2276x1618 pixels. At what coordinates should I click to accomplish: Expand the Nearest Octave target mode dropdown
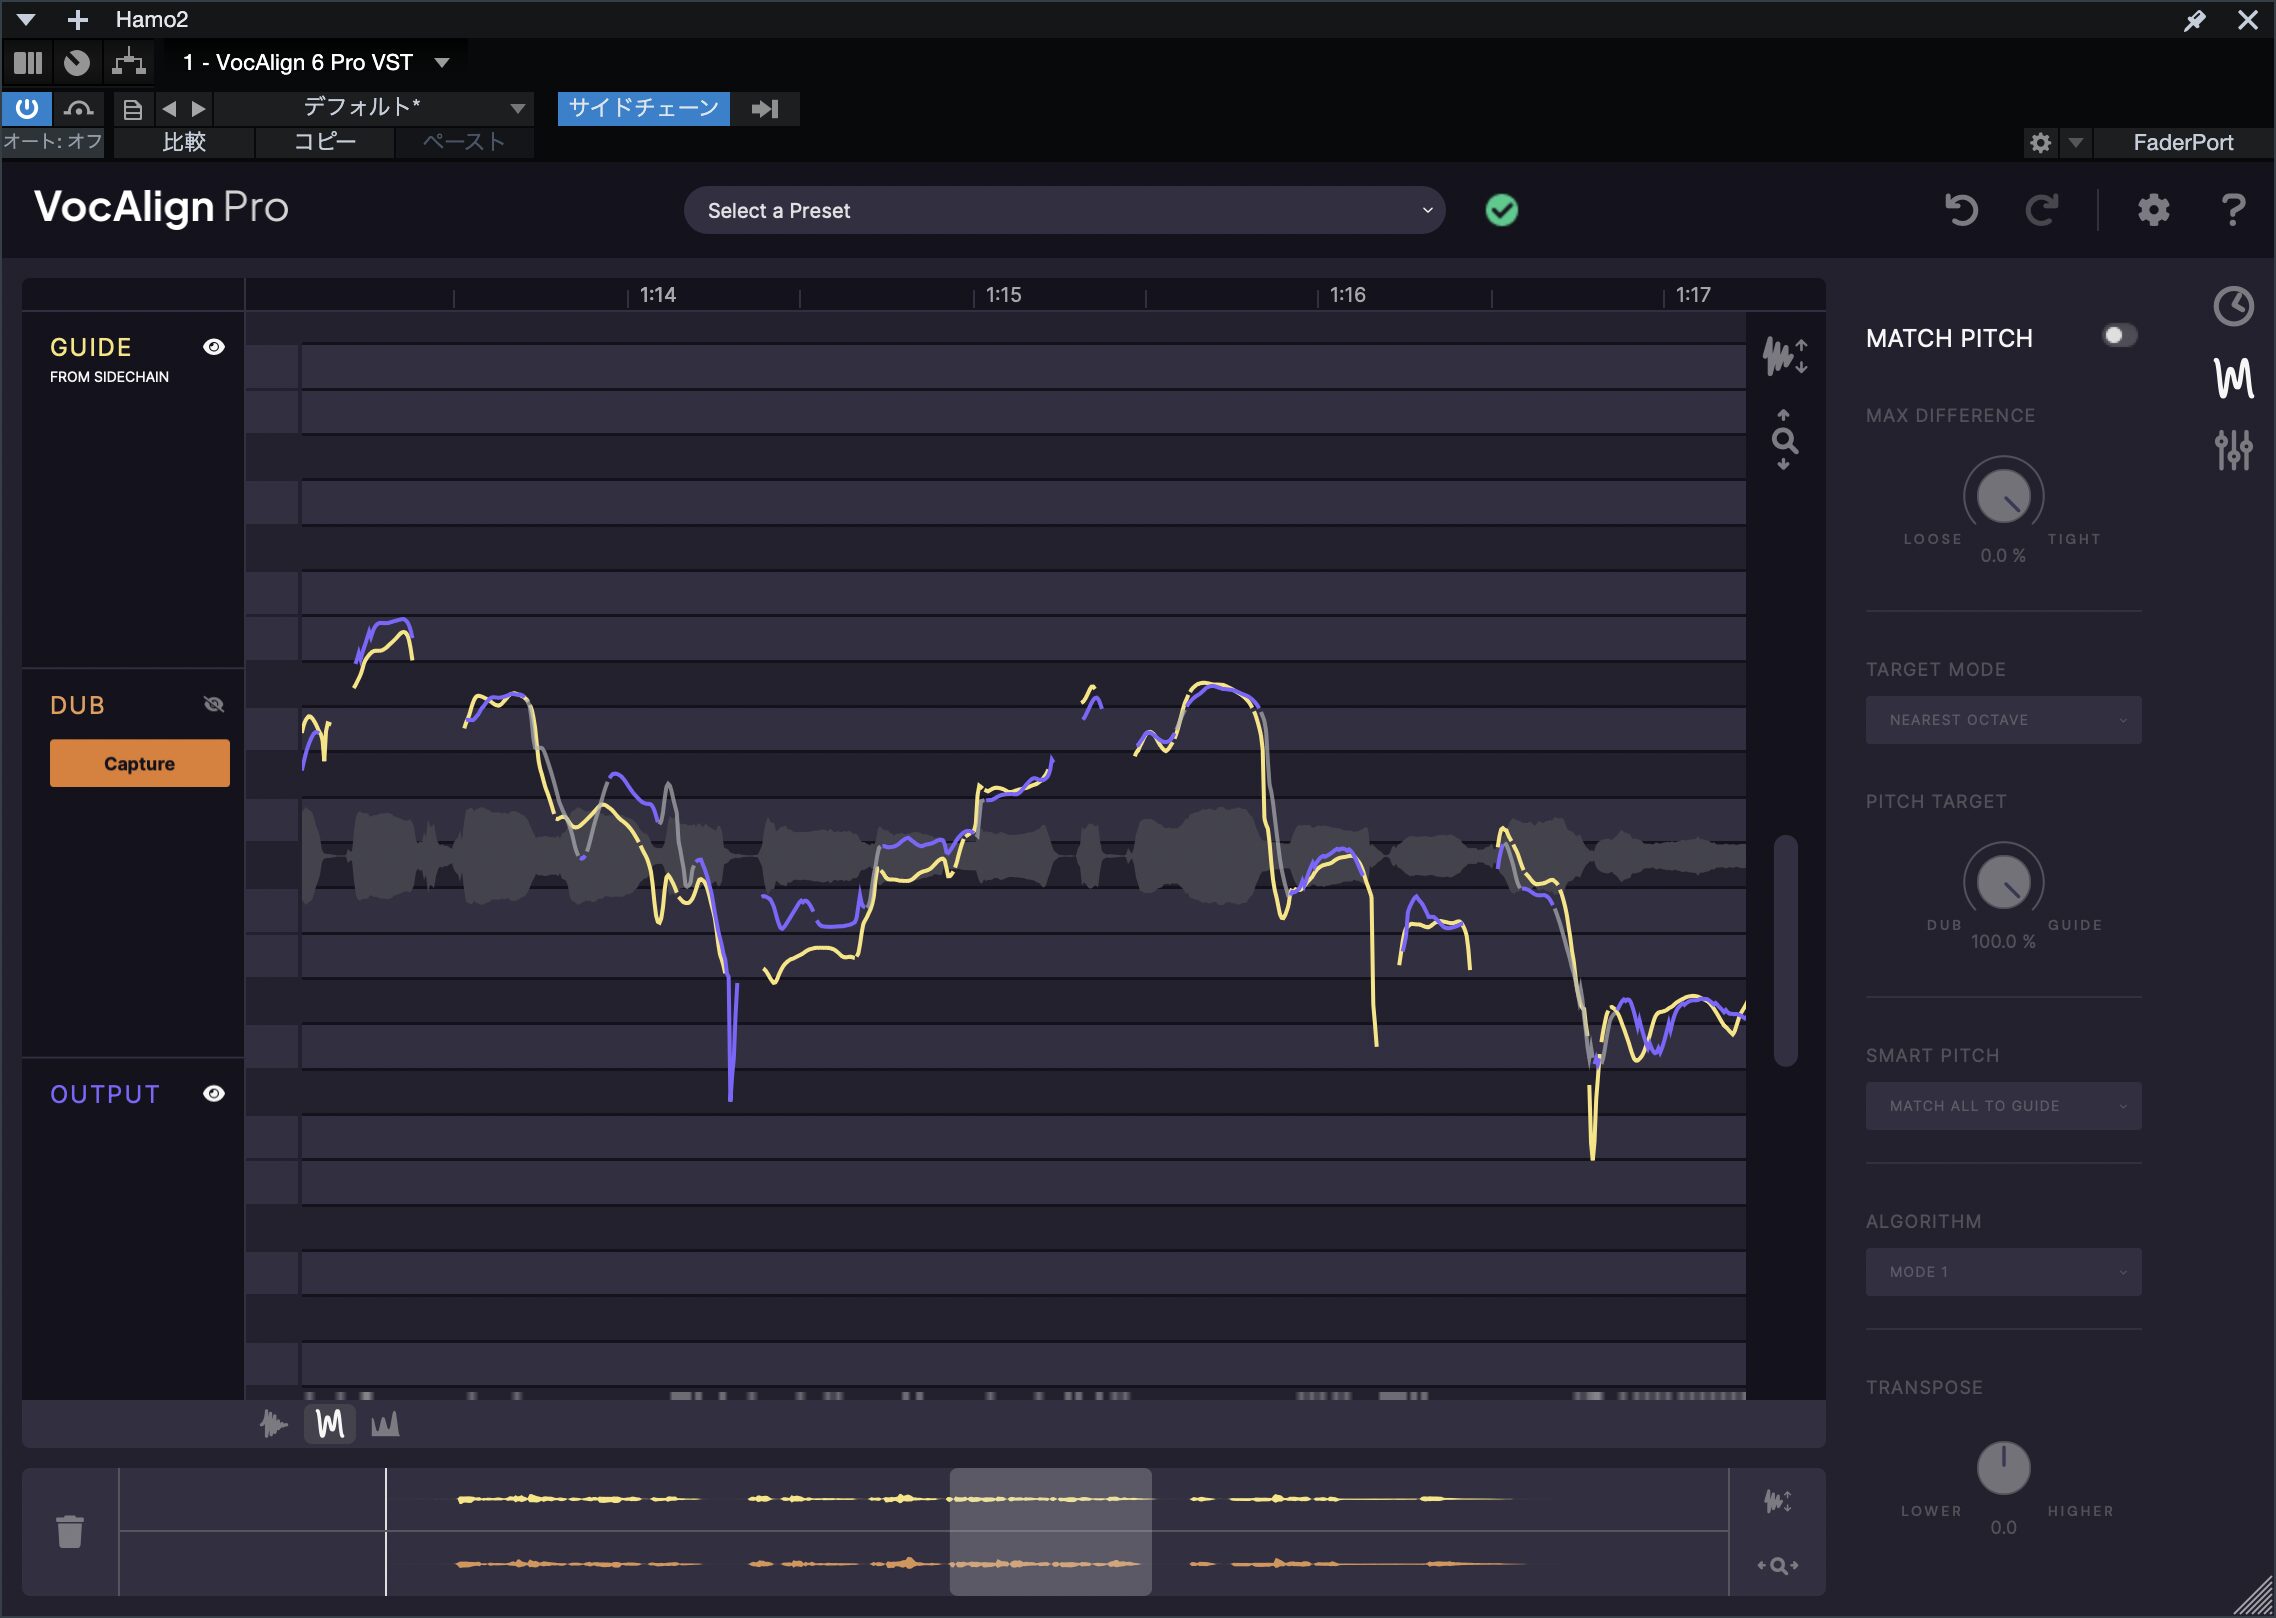(2003, 720)
